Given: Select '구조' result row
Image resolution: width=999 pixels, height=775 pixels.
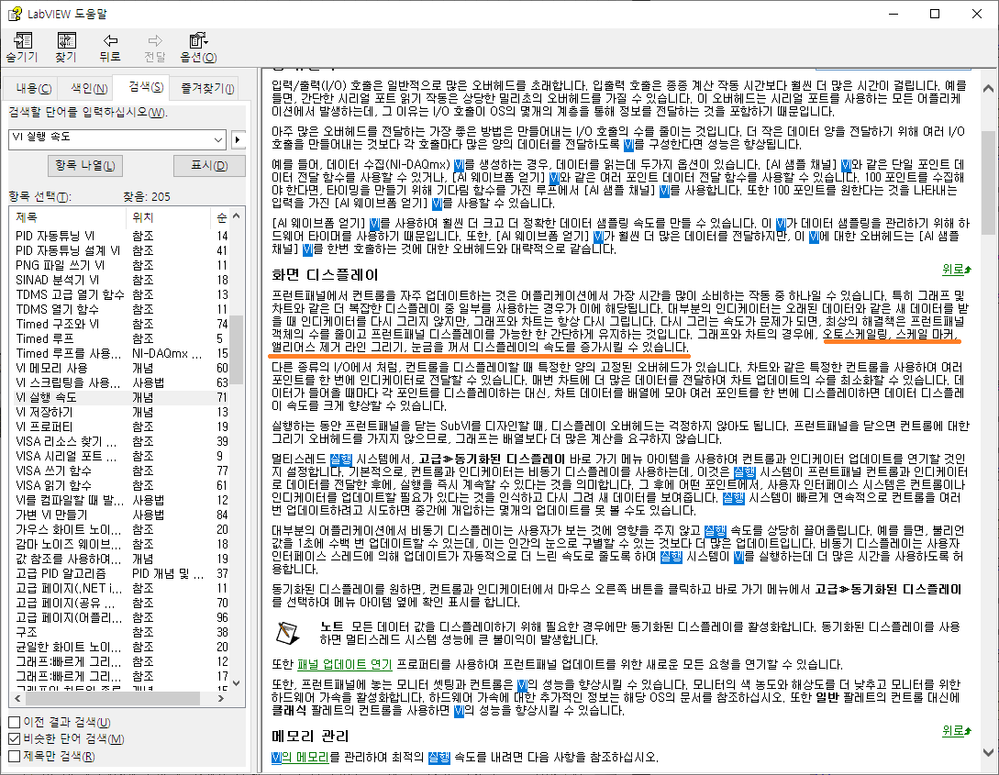Looking at the screenshot, I should 120,632.
